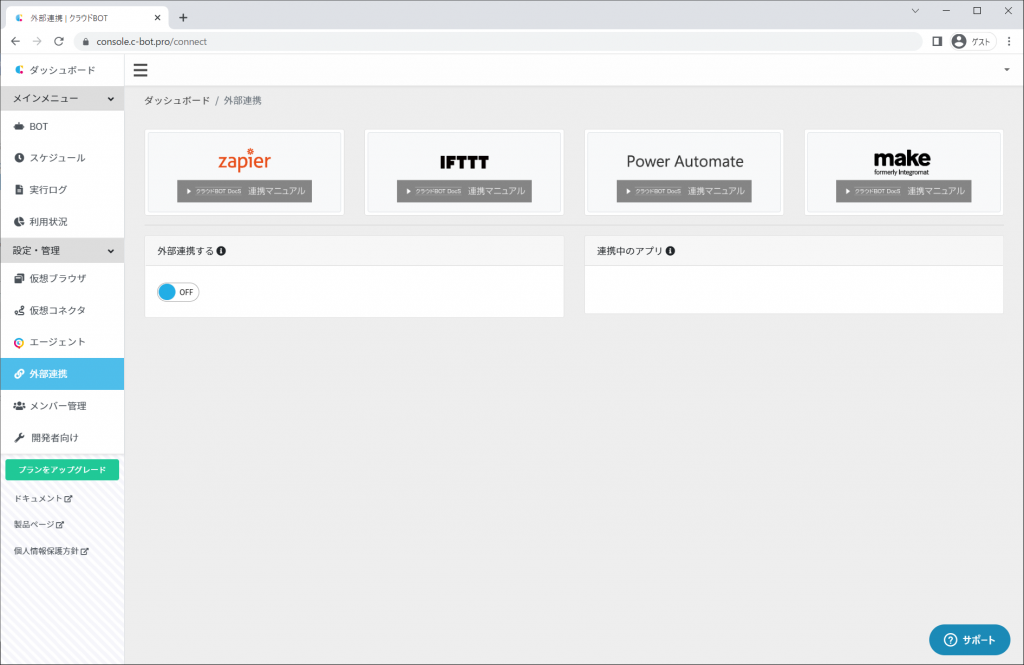Screen dimensions: 1024x665
Task: Click the dashboard logo icon in sidebar
Action: click(x=19, y=69)
